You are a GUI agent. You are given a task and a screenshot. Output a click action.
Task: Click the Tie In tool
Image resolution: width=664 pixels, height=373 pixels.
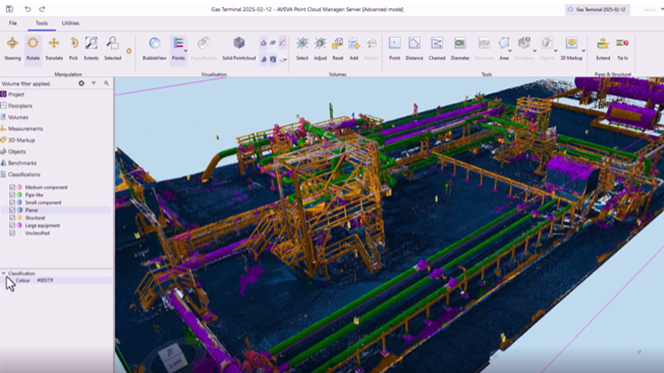[x=622, y=48]
